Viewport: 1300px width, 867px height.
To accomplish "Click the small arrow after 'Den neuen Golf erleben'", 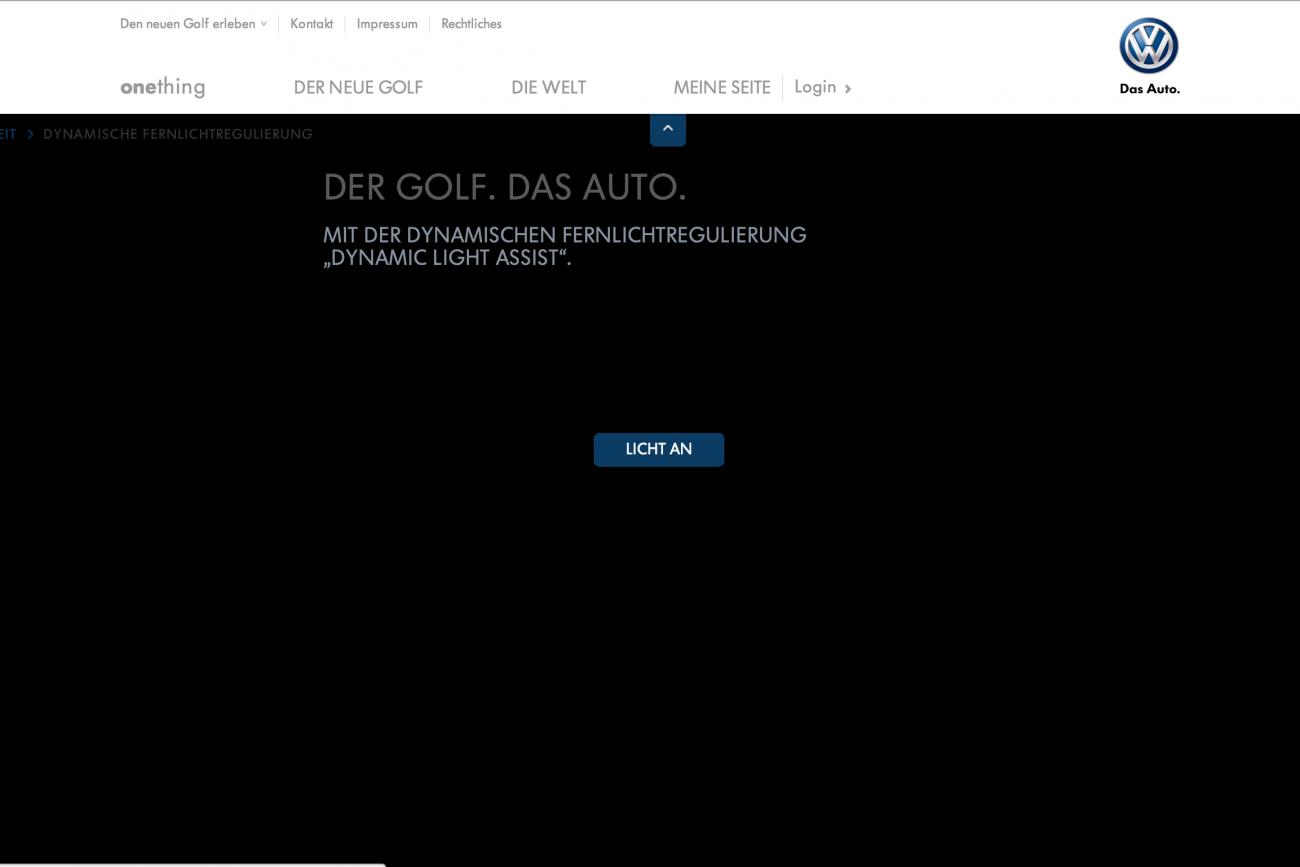I will [264, 24].
